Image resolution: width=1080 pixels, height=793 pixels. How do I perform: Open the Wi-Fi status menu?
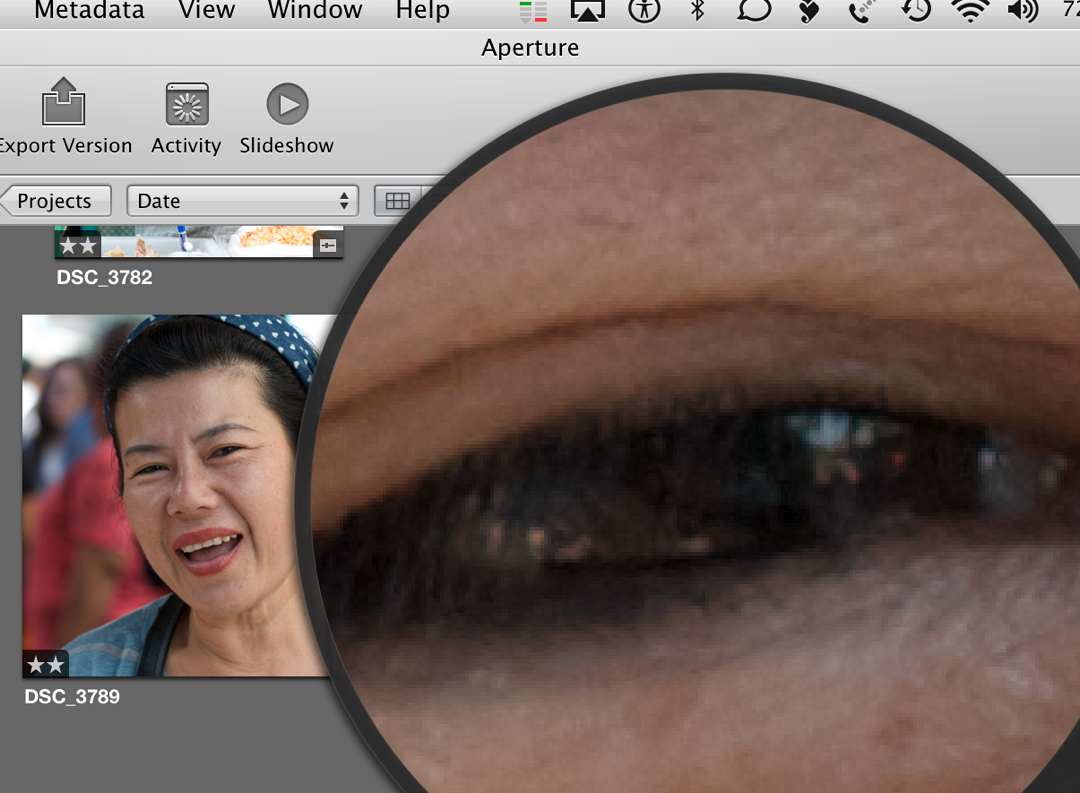[x=970, y=10]
